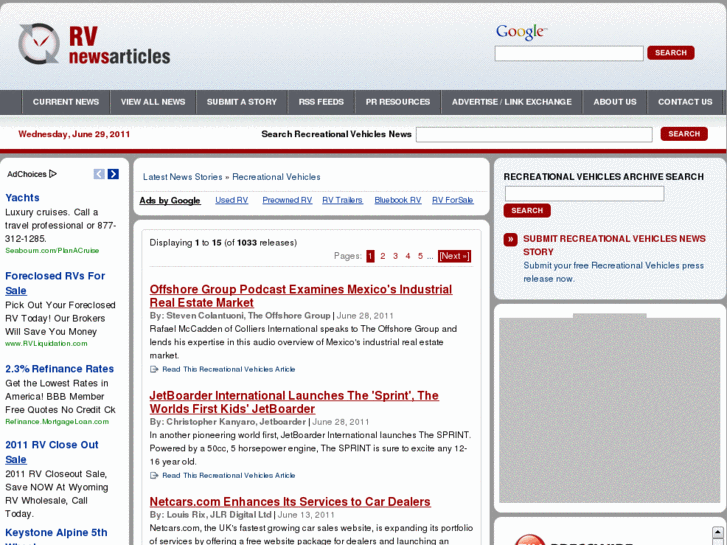Click article icon under the JetBoarder story

pyautogui.click(x=154, y=475)
